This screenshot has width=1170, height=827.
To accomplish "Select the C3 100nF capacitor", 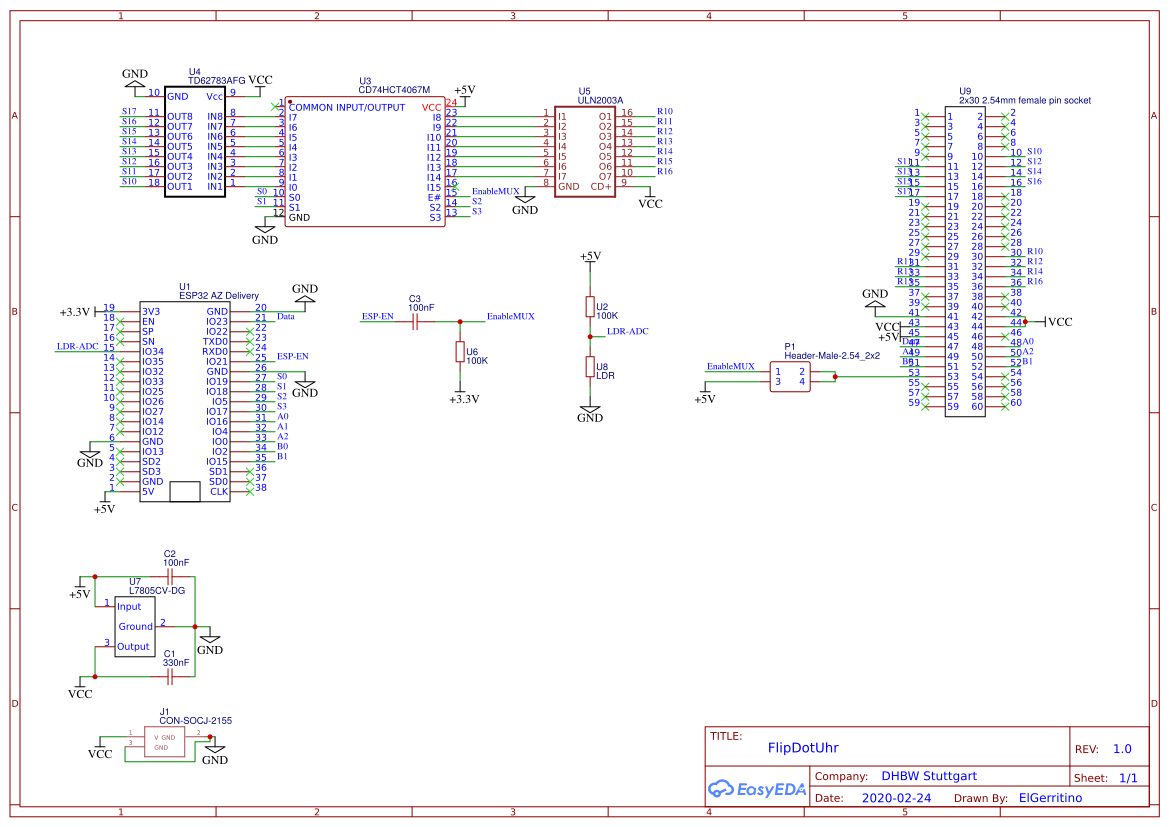I will point(416,322).
